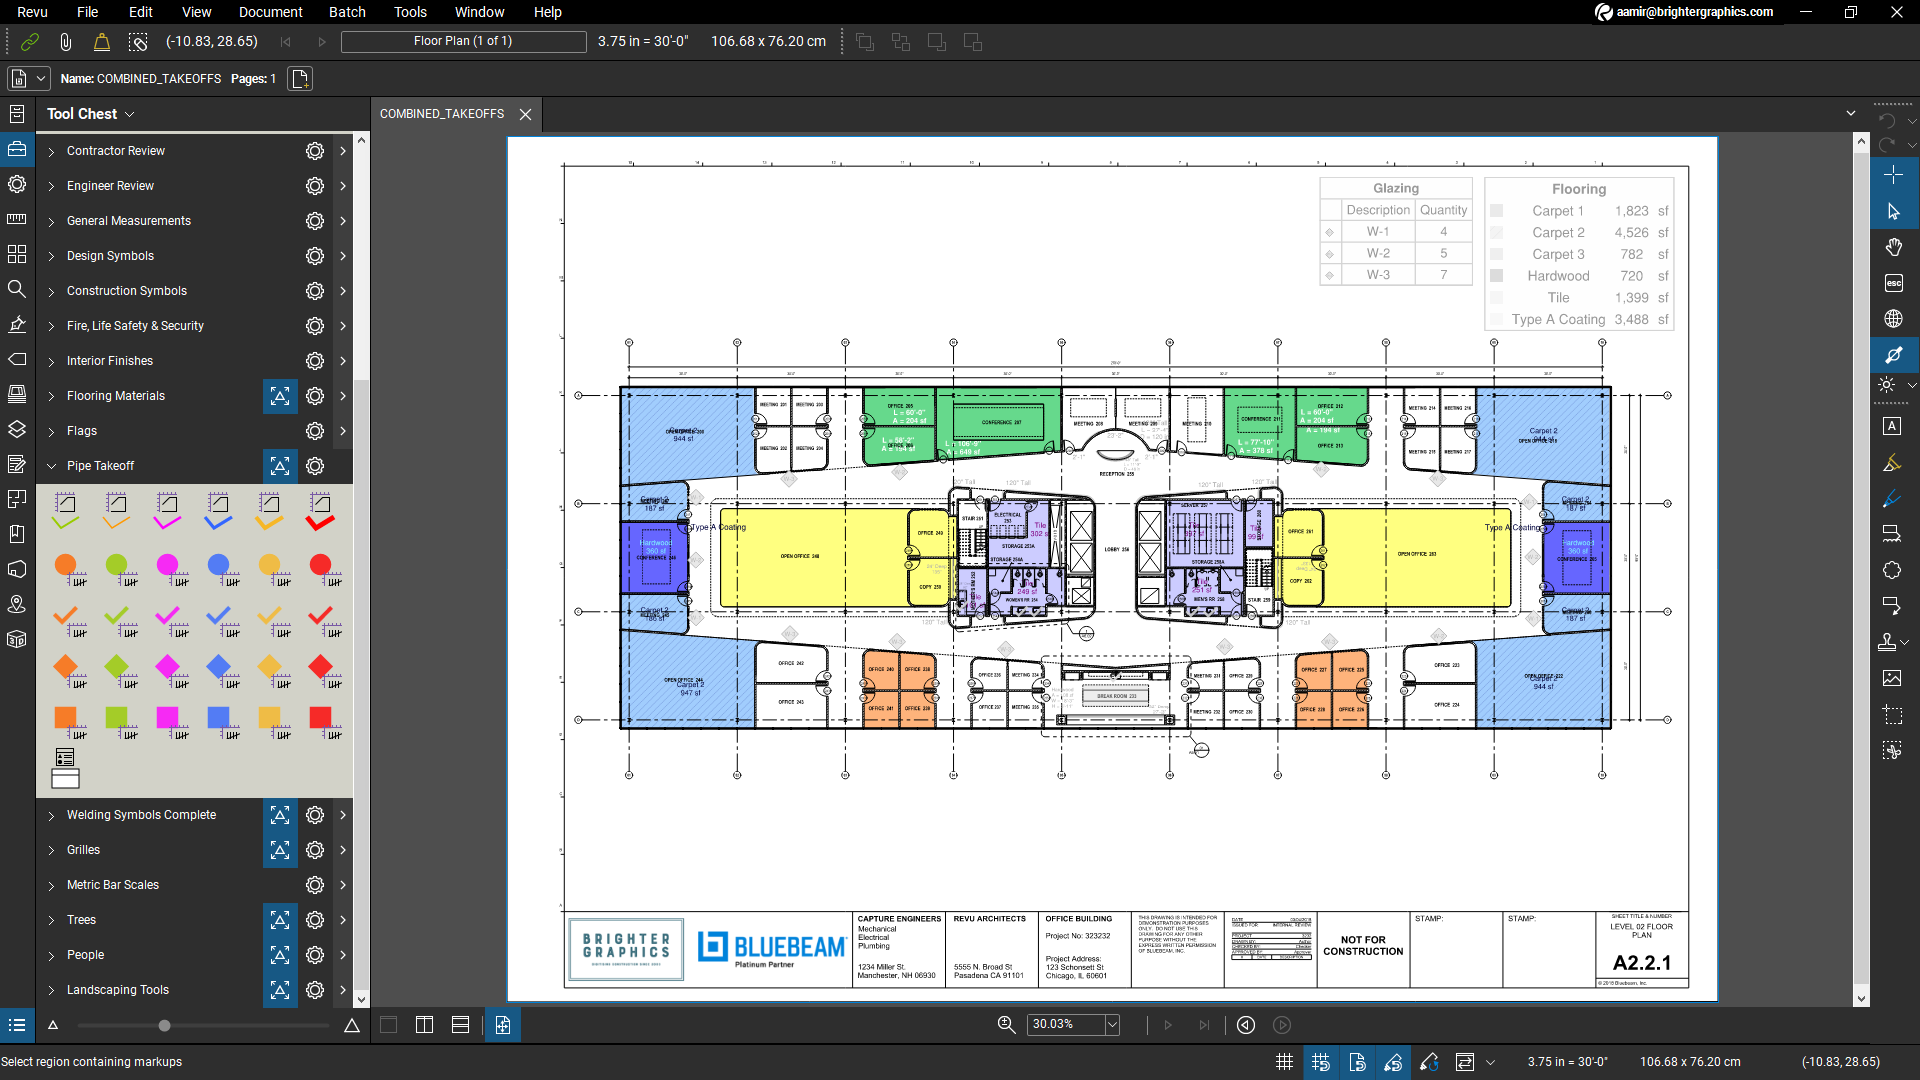1920x1080 pixels.
Task: Expand the Interior Finishes tool category
Action: coord(50,360)
